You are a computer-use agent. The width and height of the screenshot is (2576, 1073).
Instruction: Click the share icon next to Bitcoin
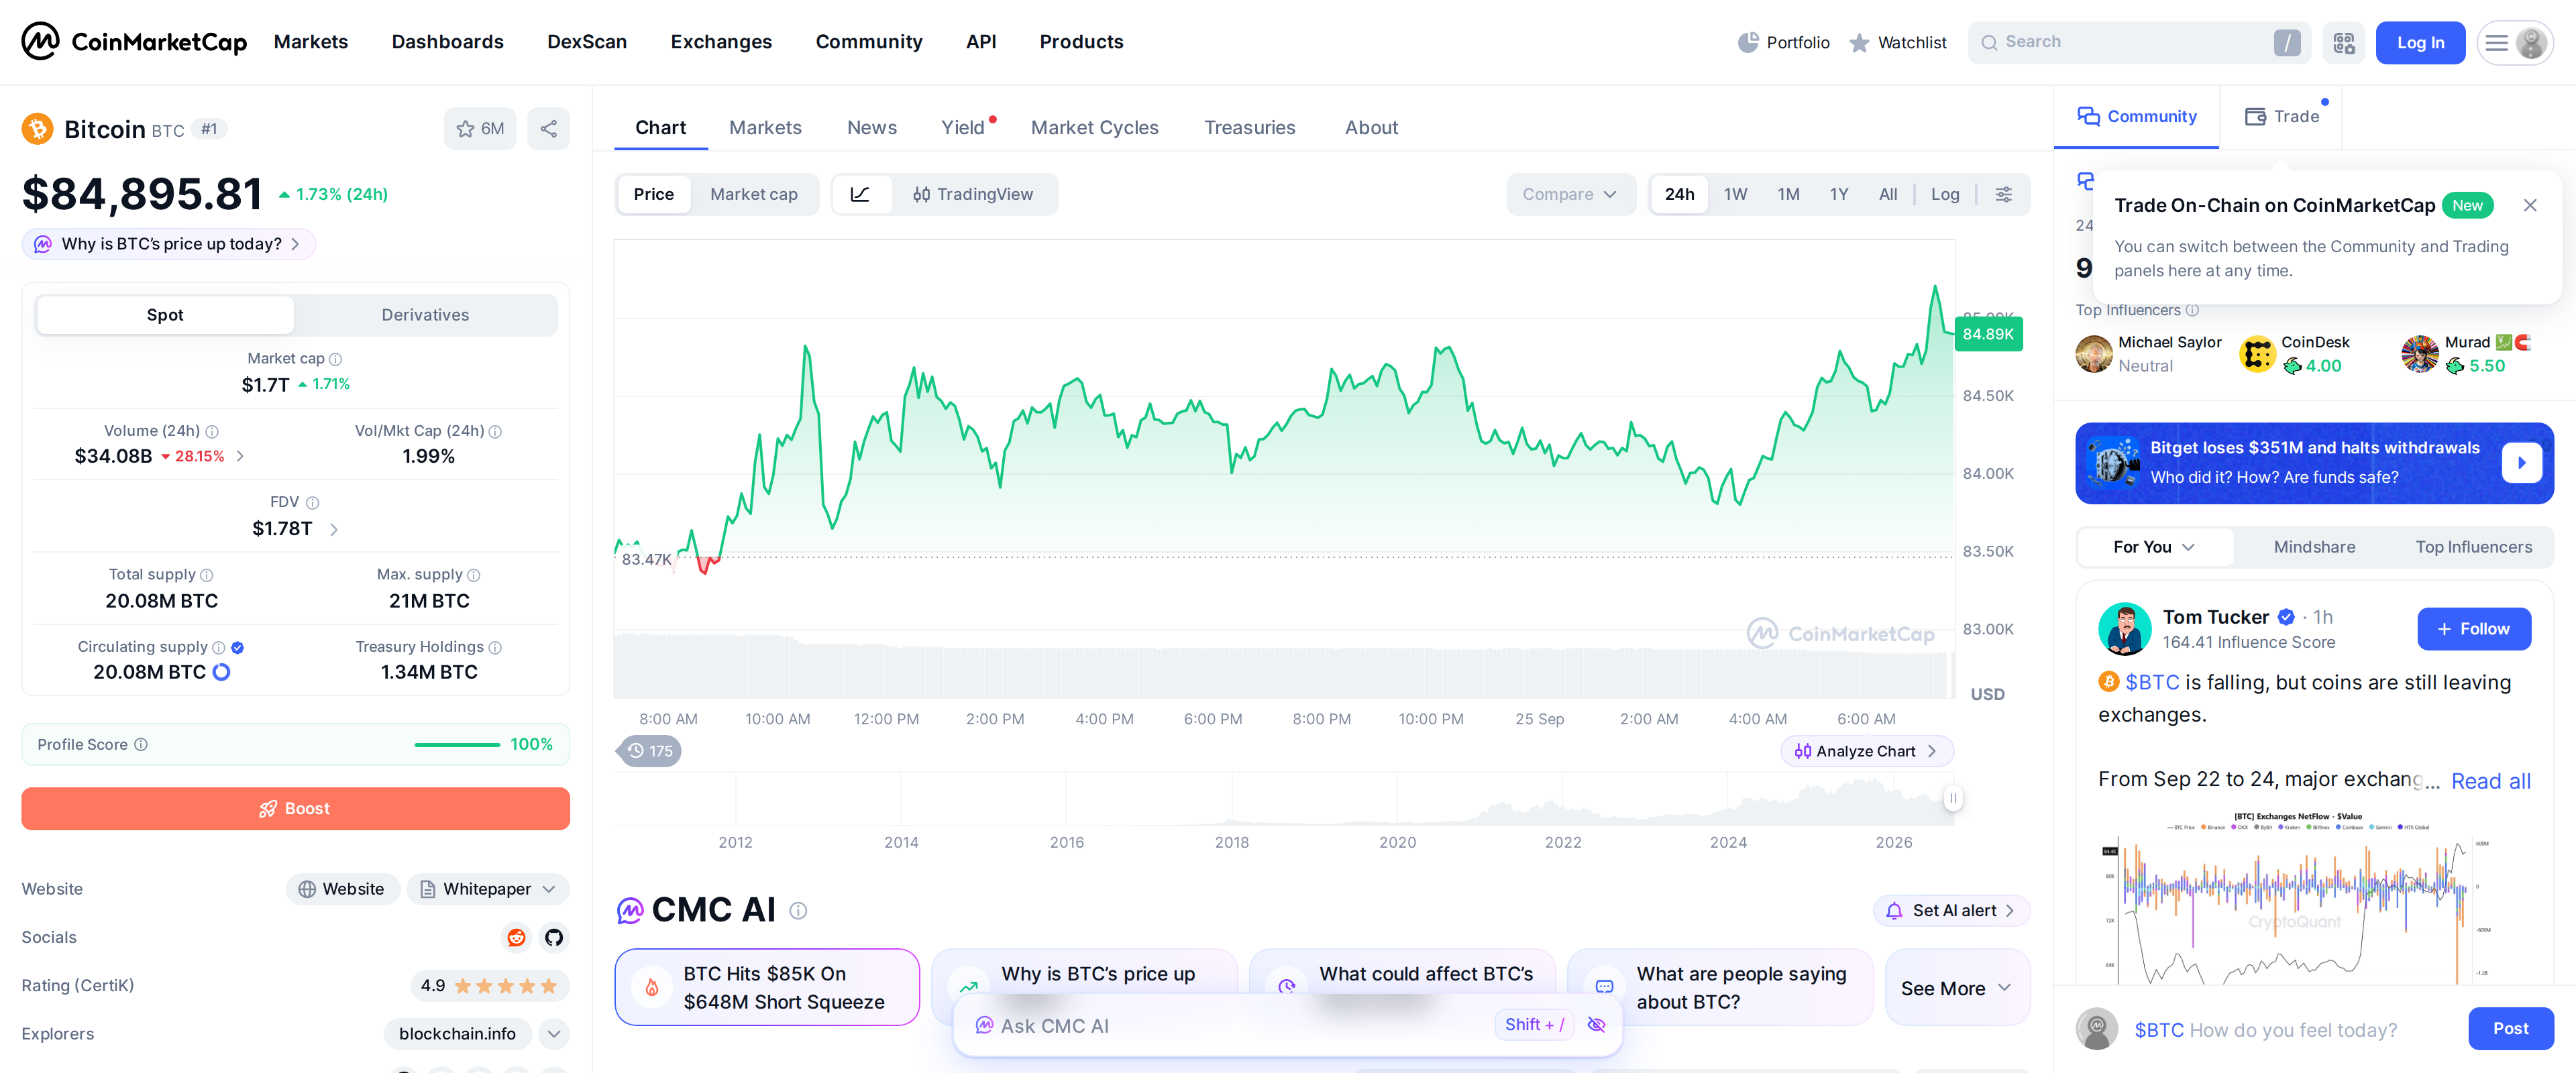point(548,129)
